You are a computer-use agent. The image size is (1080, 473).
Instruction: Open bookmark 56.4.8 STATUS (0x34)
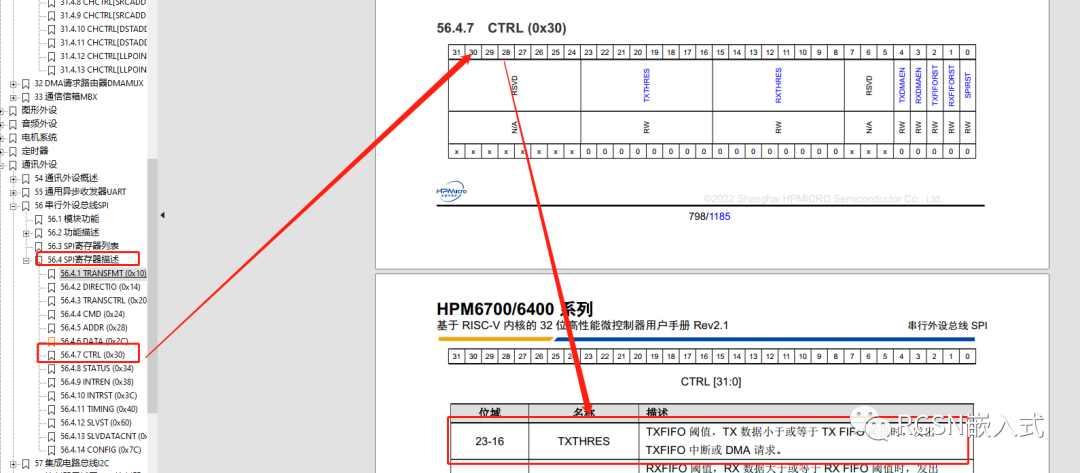96,368
